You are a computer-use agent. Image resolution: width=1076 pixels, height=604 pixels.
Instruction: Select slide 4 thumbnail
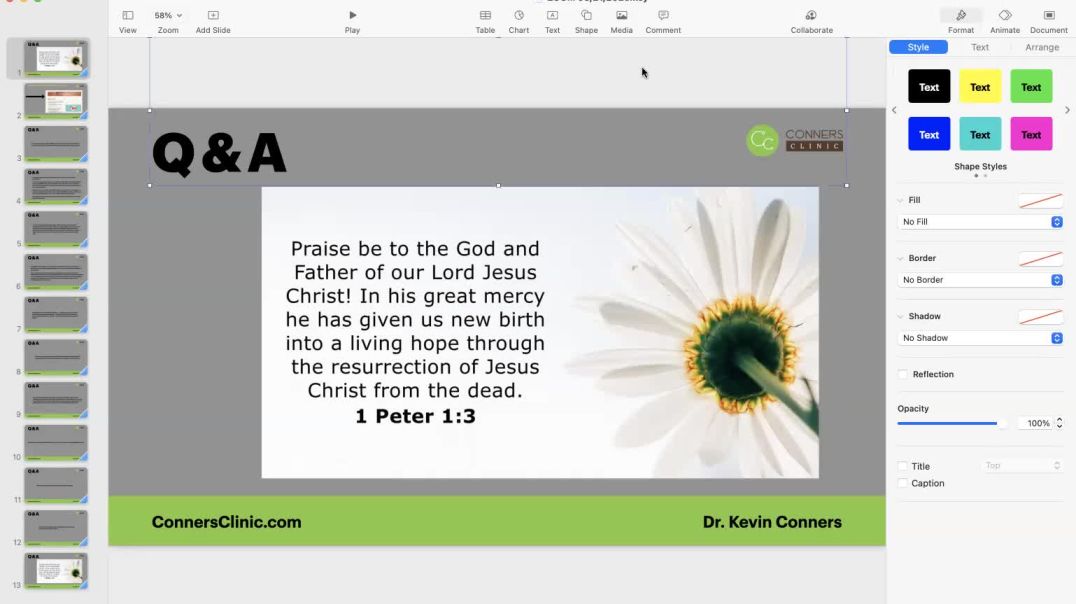56,187
